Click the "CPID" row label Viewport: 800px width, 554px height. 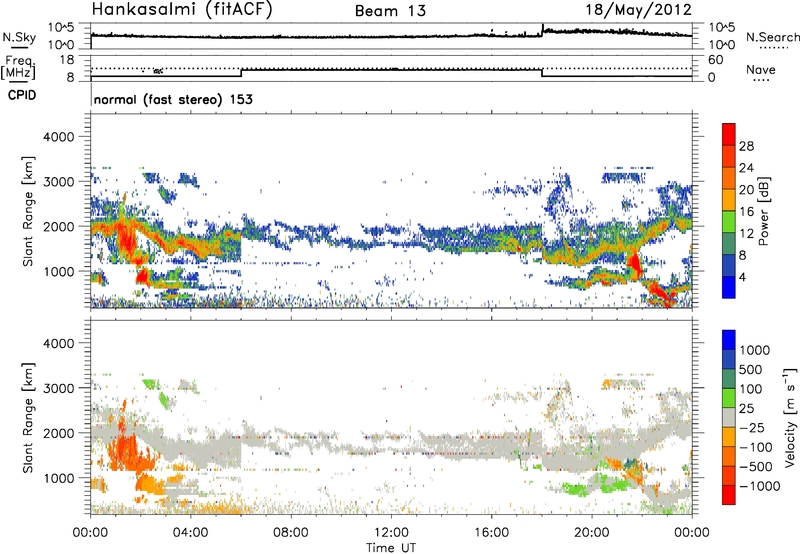click(x=22, y=95)
